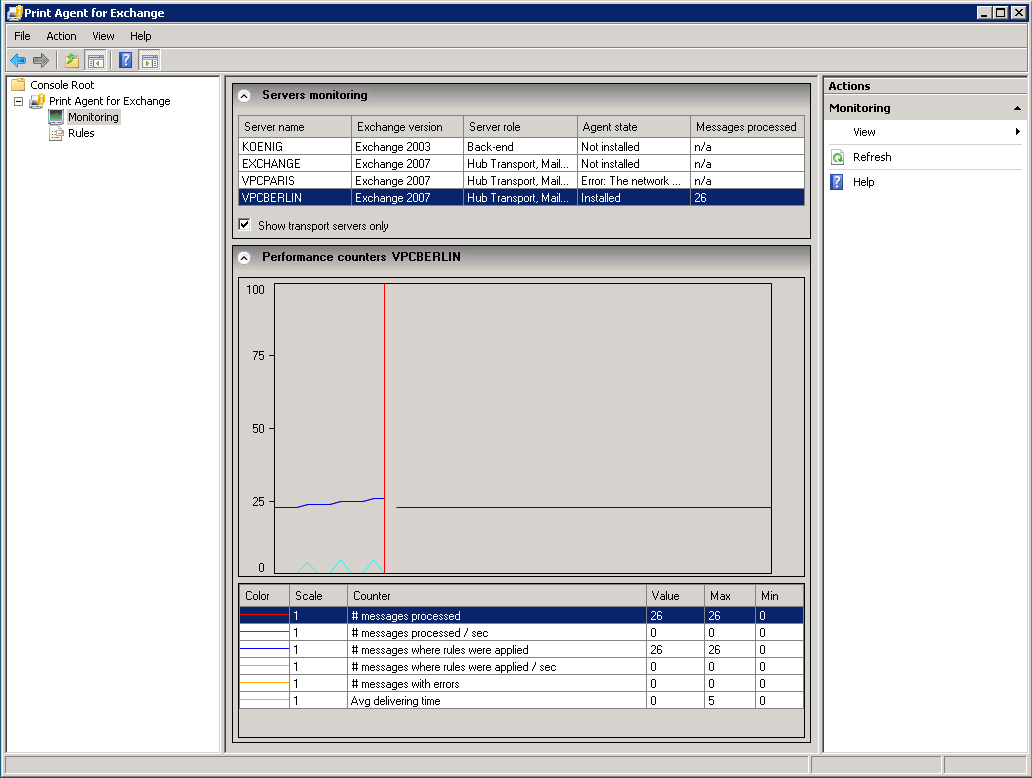The height and width of the screenshot is (778, 1032).
Task: Select the Monitoring tree node
Action: pos(93,117)
